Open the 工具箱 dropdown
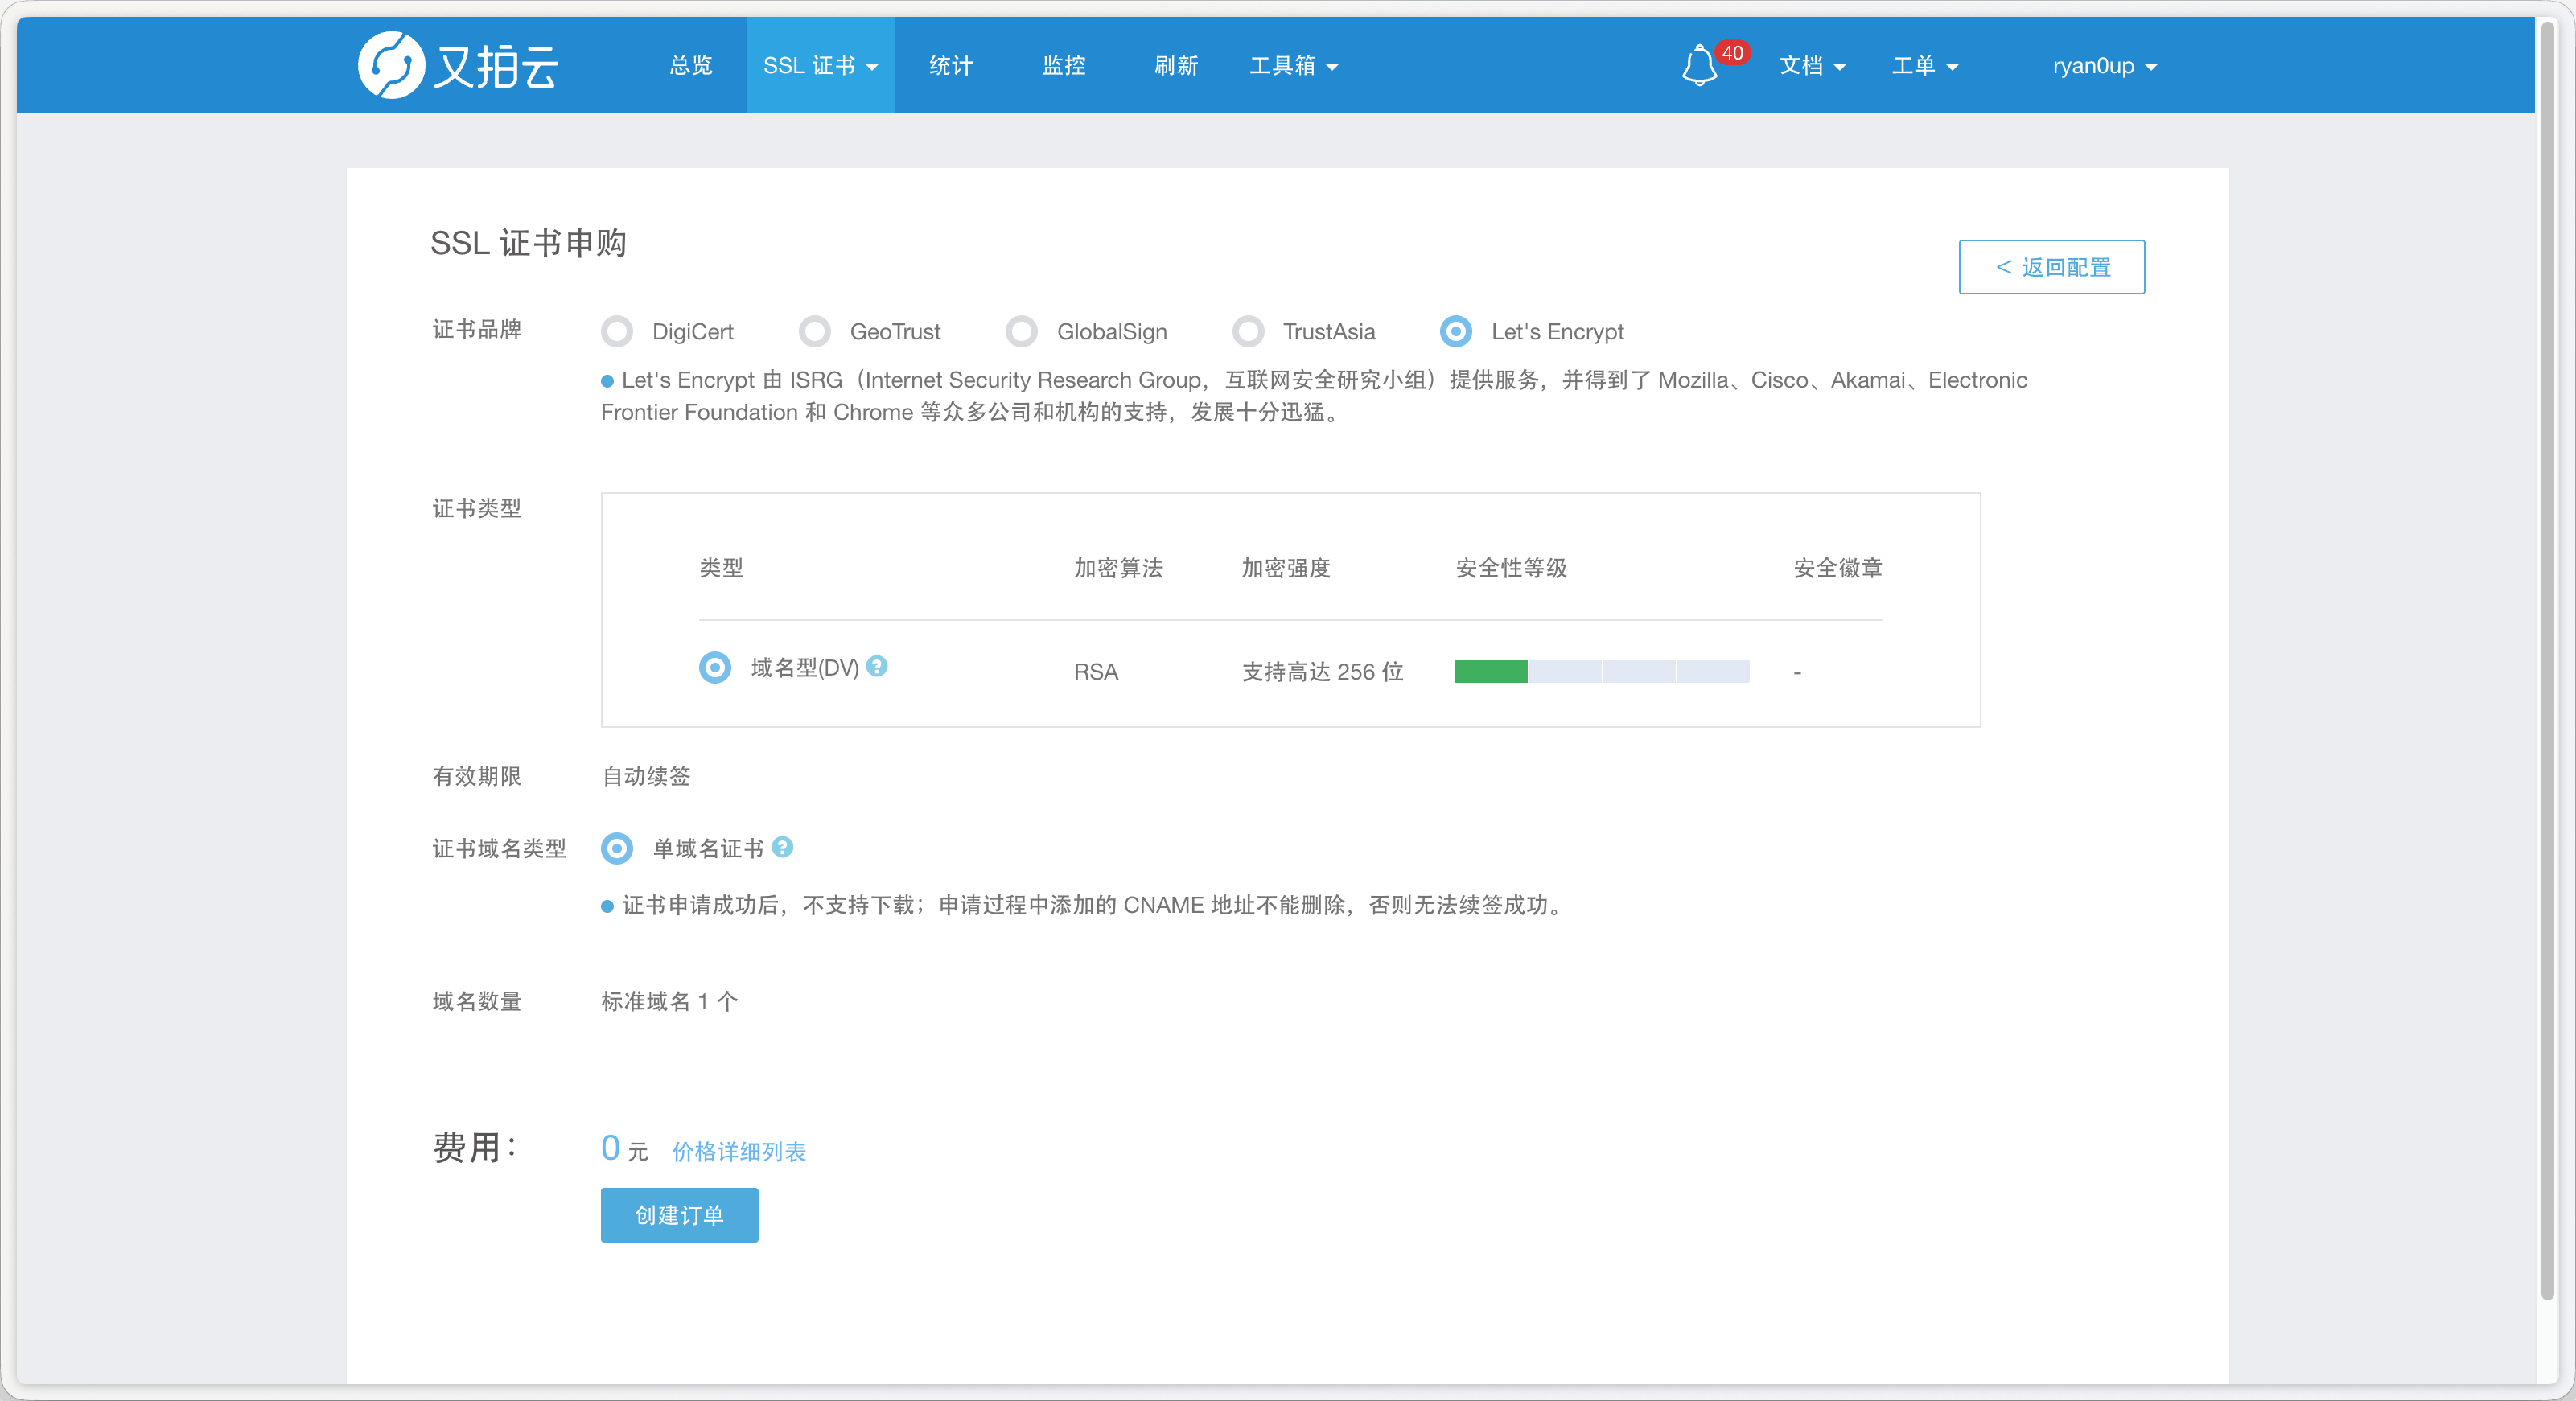This screenshot has height=1401, width=2576. tap(1293, 66)
